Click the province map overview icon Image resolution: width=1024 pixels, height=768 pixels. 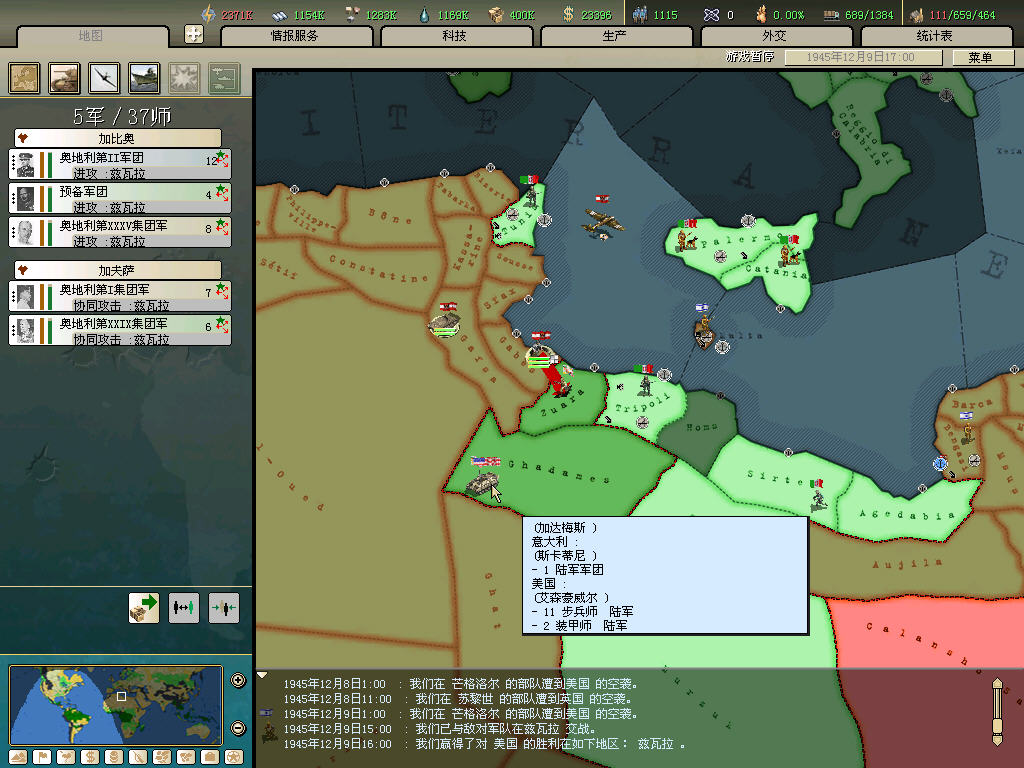[24, 78]
